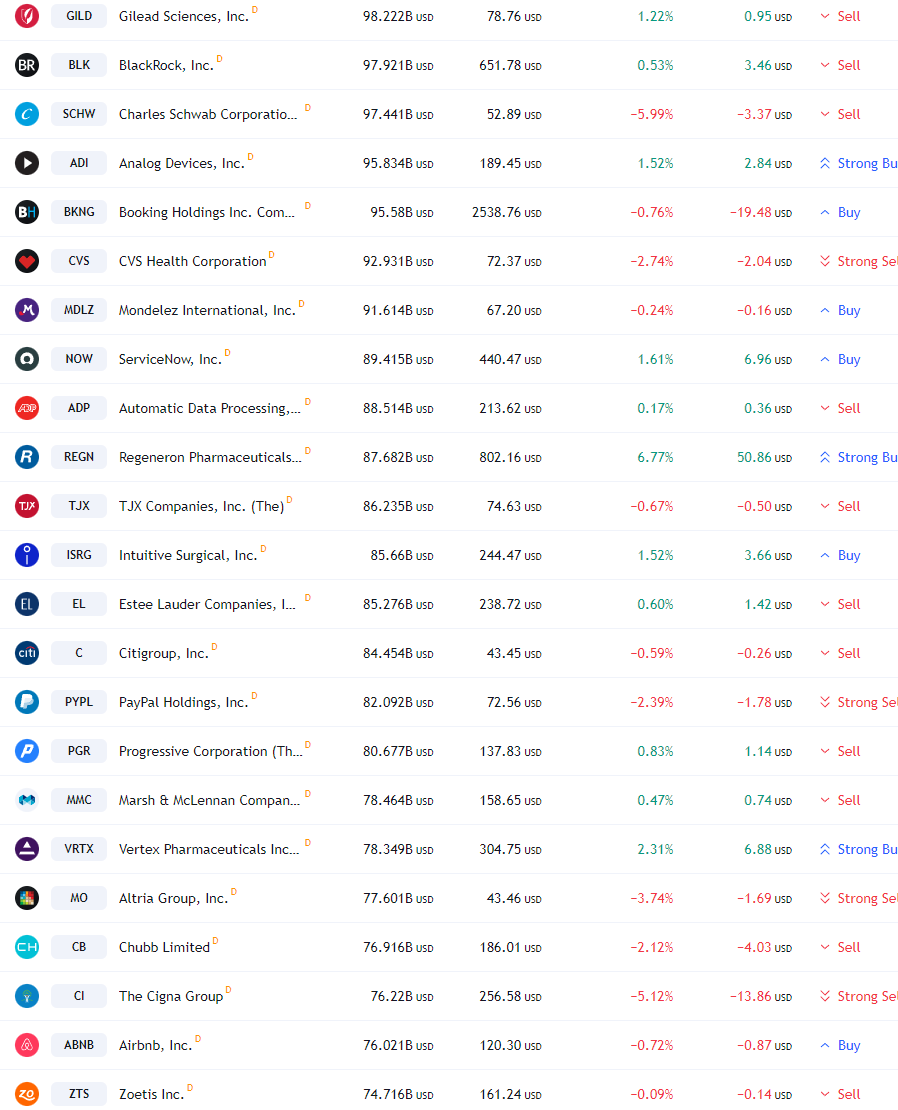The image size is (898, 1110).
Task: Click the Estee Lauder EL logo
Action: 27,604
